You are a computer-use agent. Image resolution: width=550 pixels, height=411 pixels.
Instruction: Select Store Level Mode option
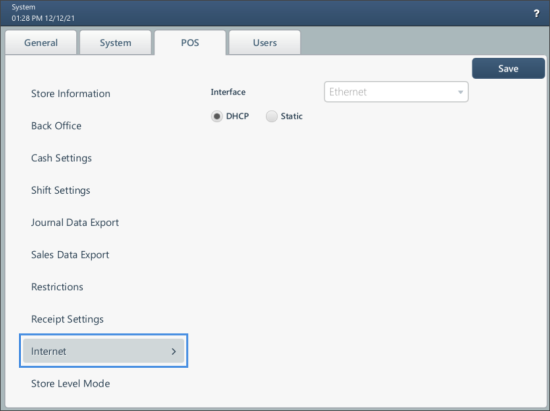[x=71, y=384]
